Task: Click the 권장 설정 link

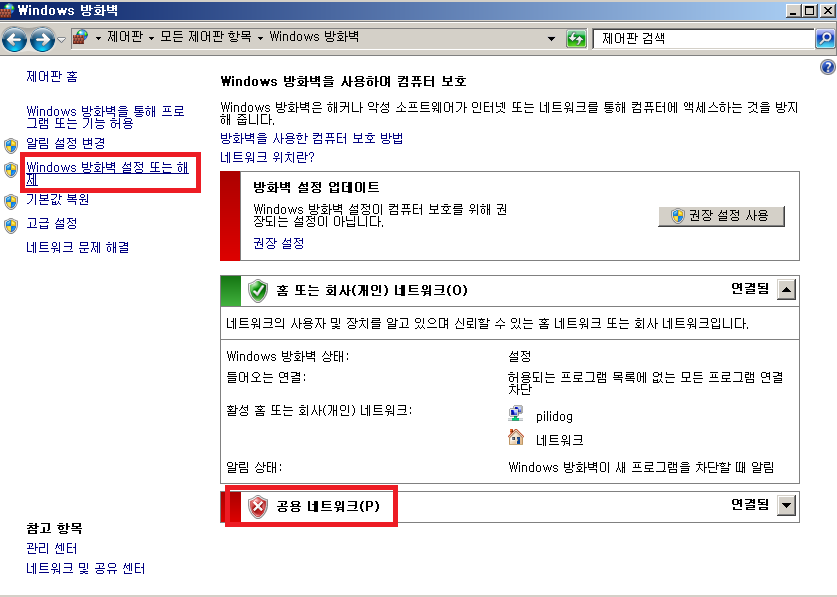Action: click(x=279, y=243)
